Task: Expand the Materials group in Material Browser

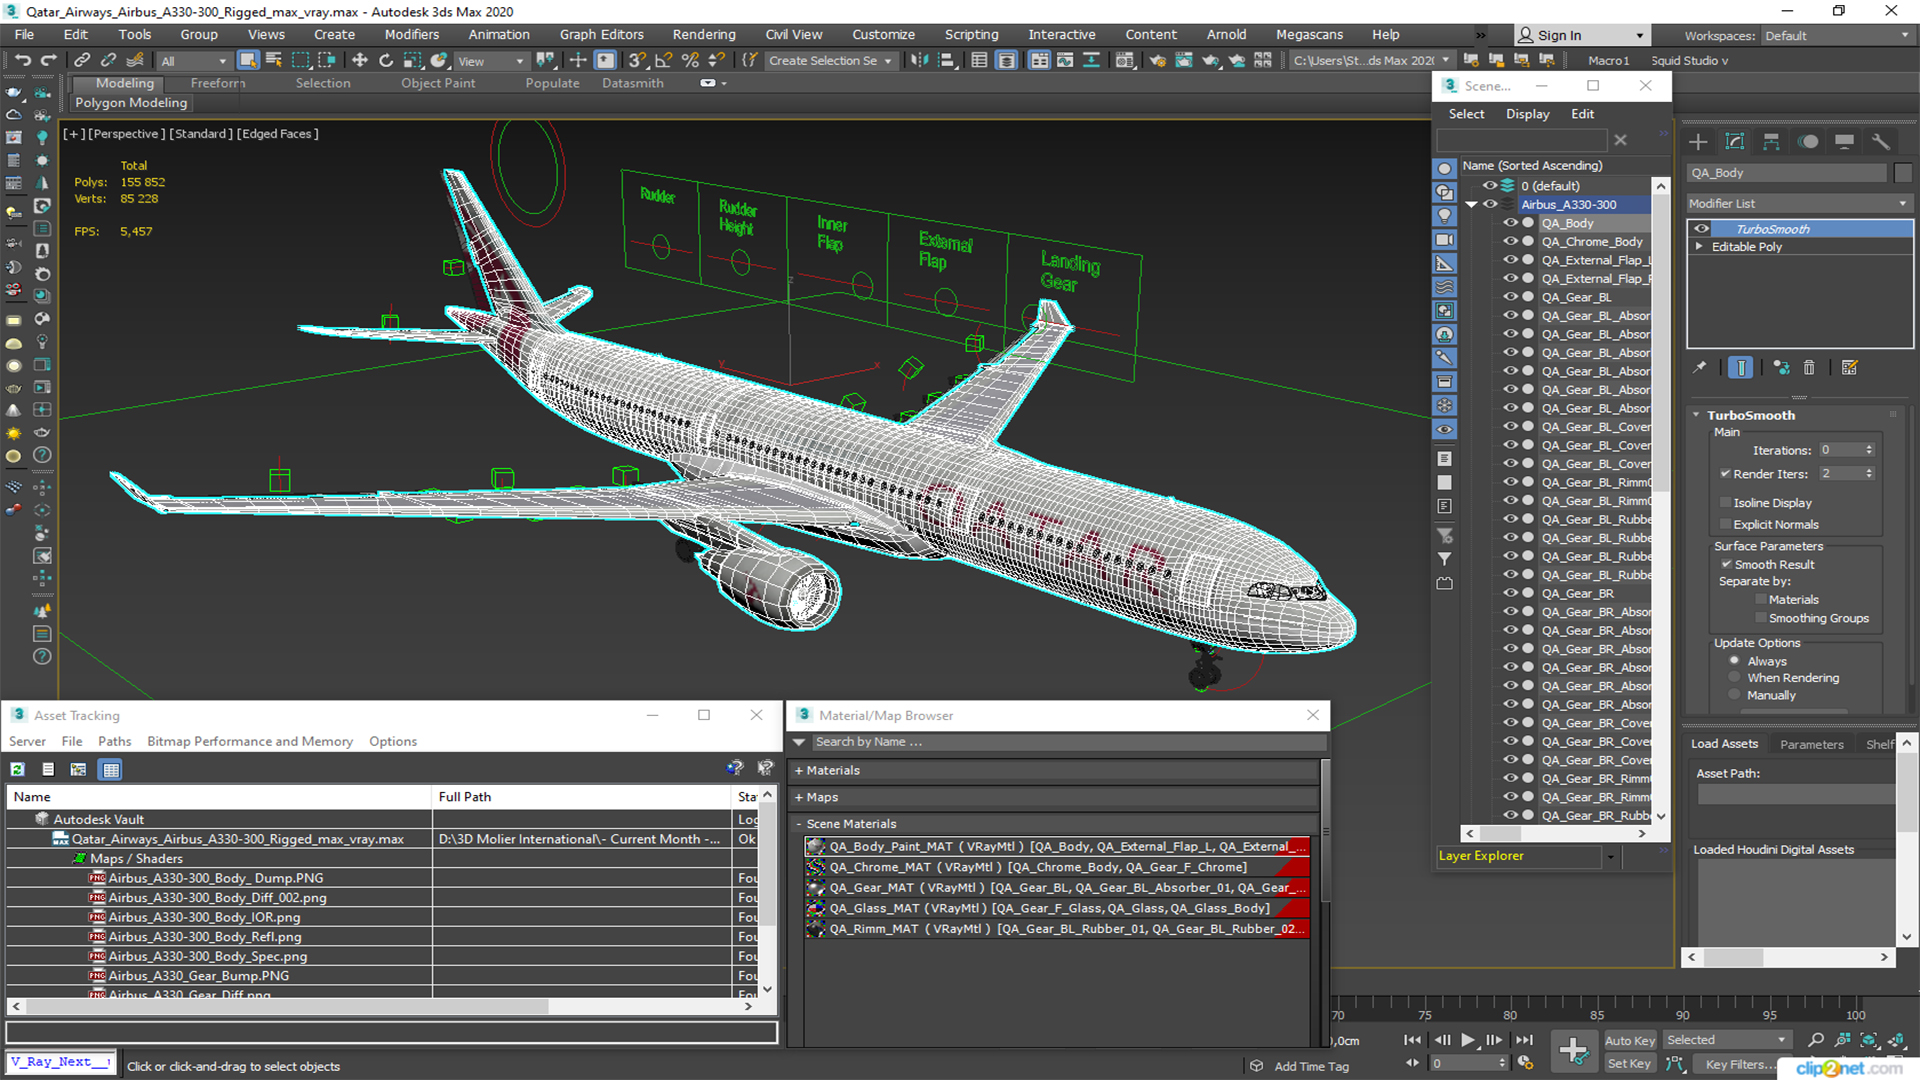Action: (x=799, y=771)
